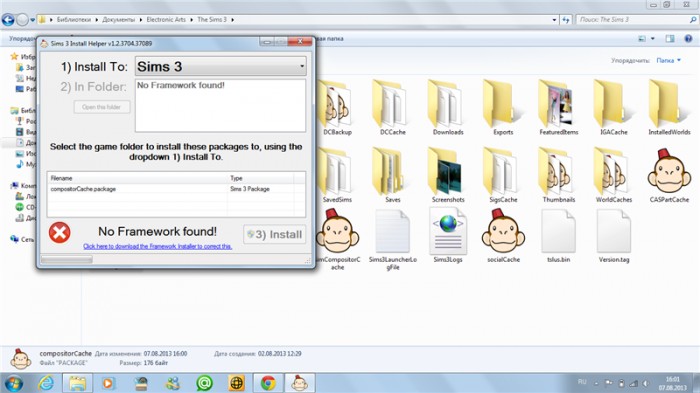Click the address bar refresh icon
The image size is (700, 393).
566,20
